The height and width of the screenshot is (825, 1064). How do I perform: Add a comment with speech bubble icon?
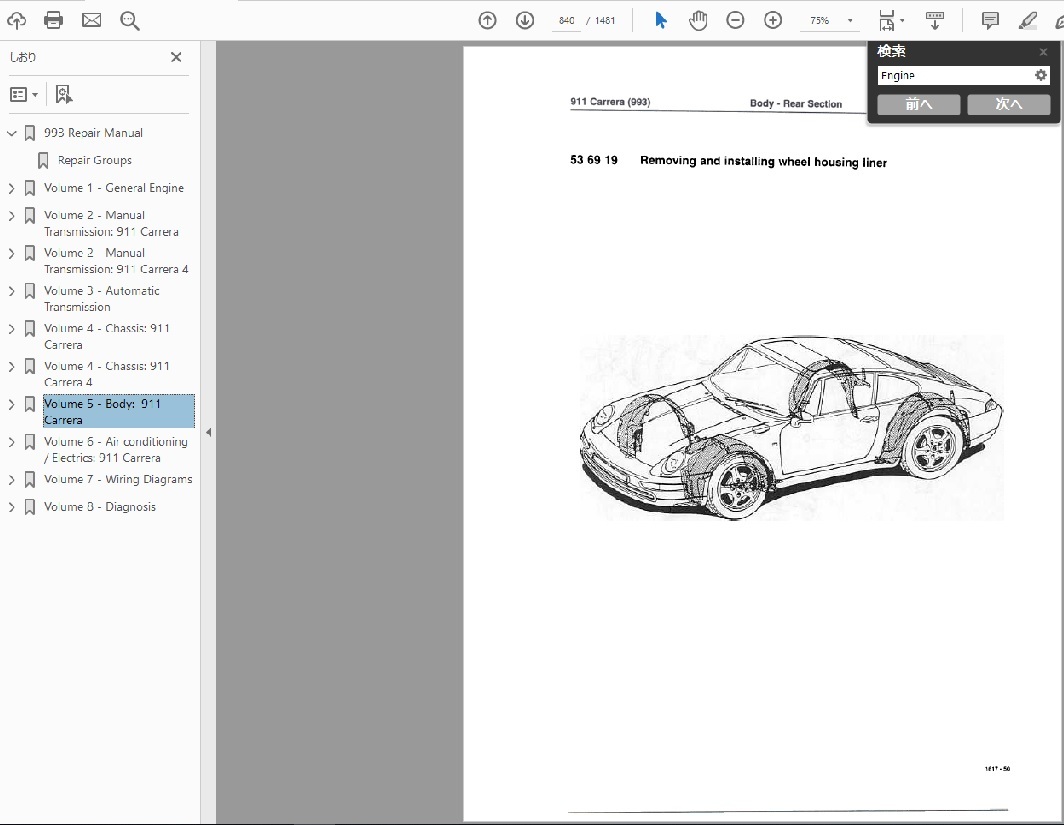[990, 20]
